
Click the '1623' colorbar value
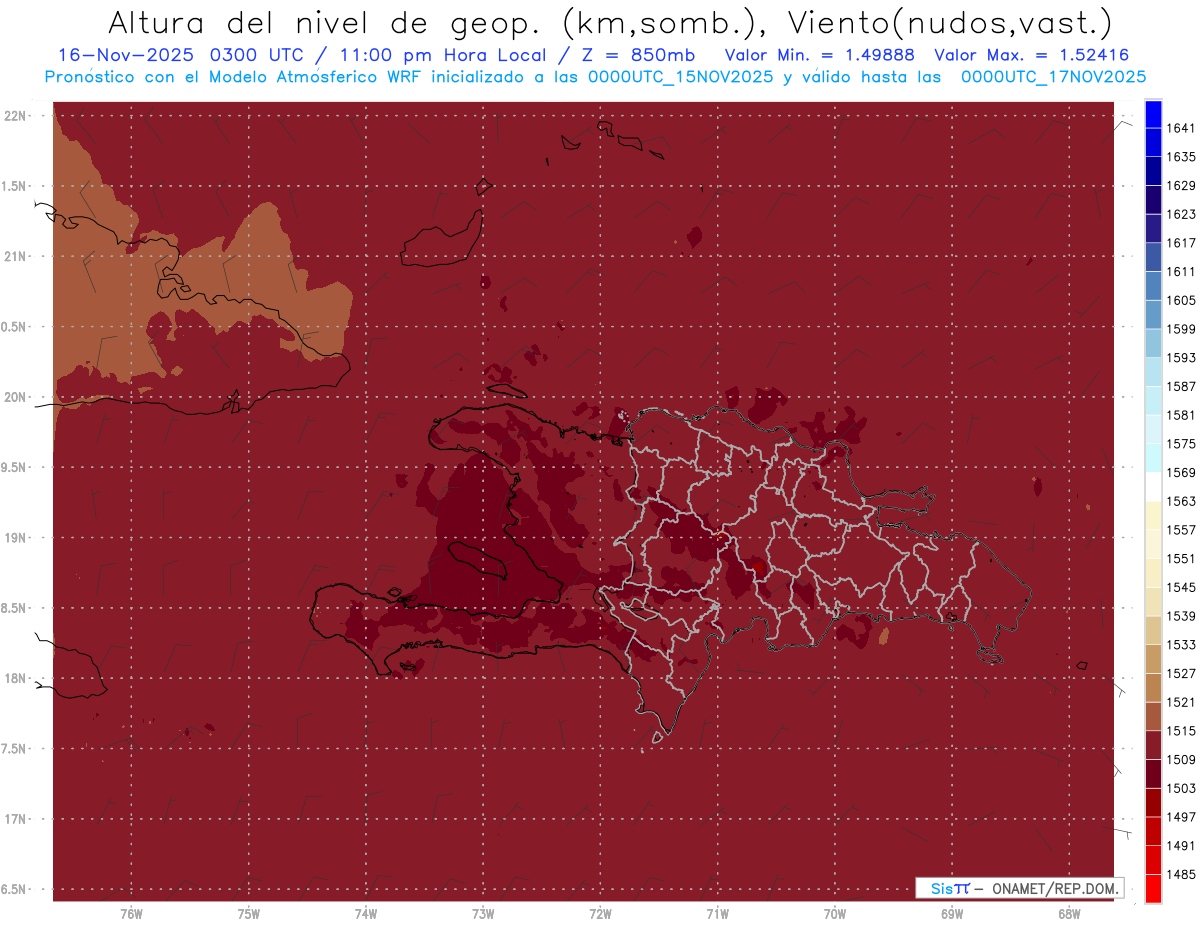pyautogui.click(x=1181, y=214)
